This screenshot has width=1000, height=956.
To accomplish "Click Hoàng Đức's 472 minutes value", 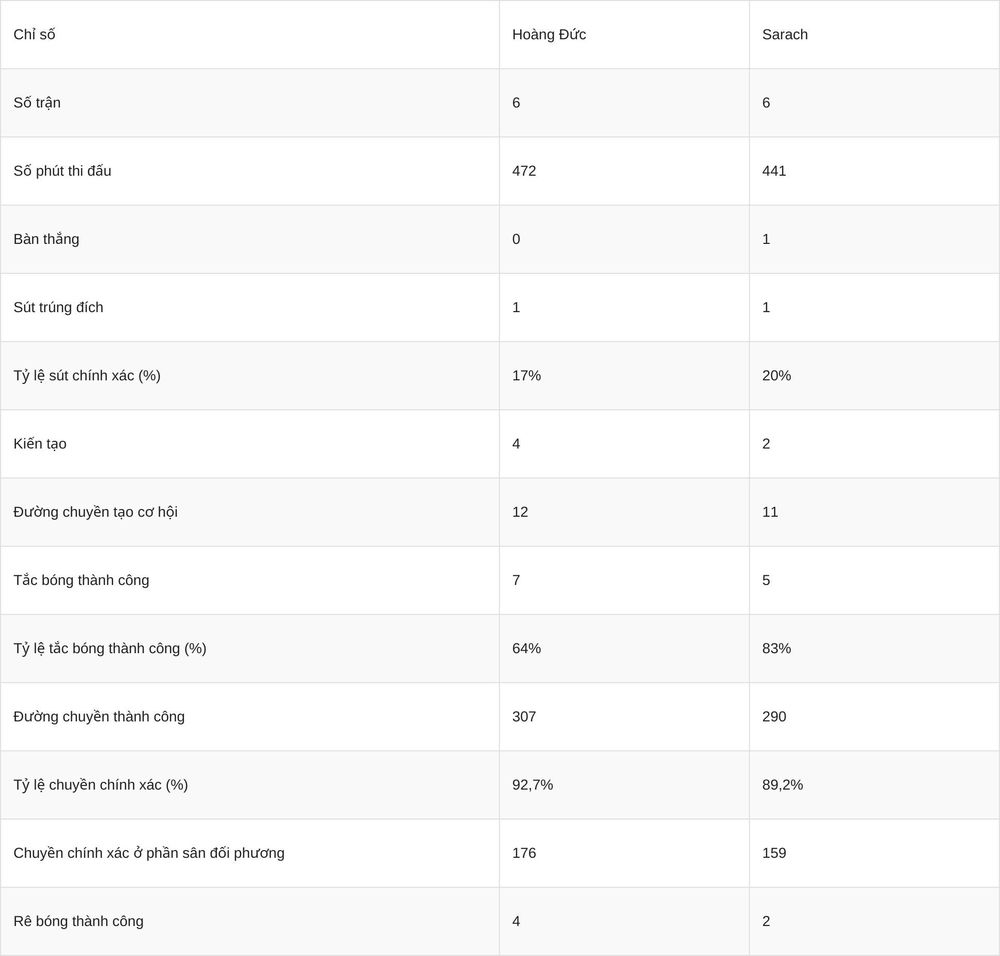I will coord(524,171).
